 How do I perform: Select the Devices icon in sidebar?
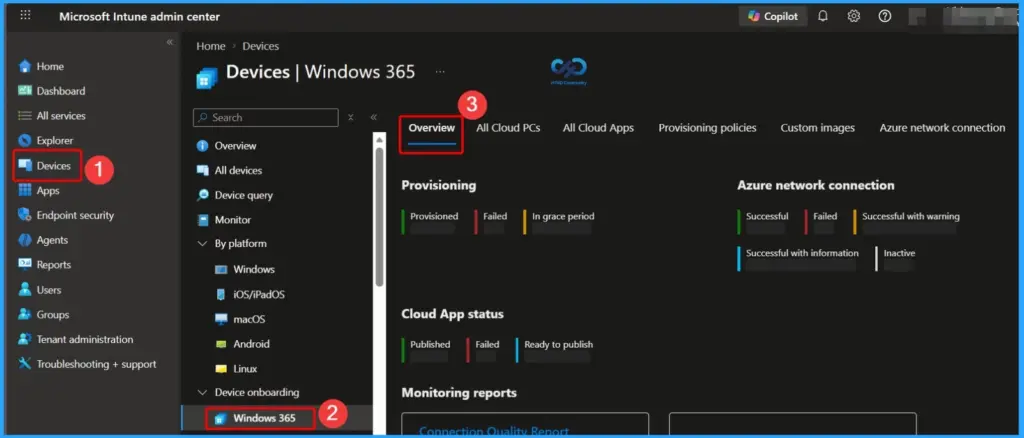[25, 165]
